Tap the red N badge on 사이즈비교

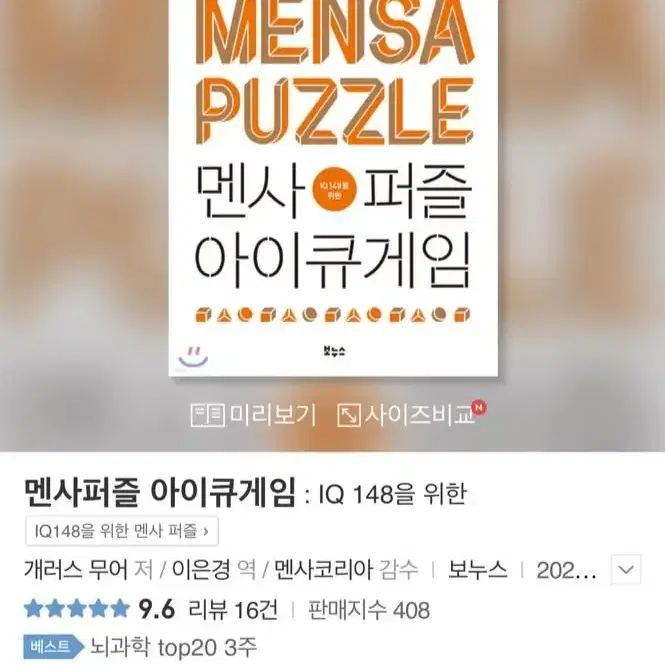(479, 408)
